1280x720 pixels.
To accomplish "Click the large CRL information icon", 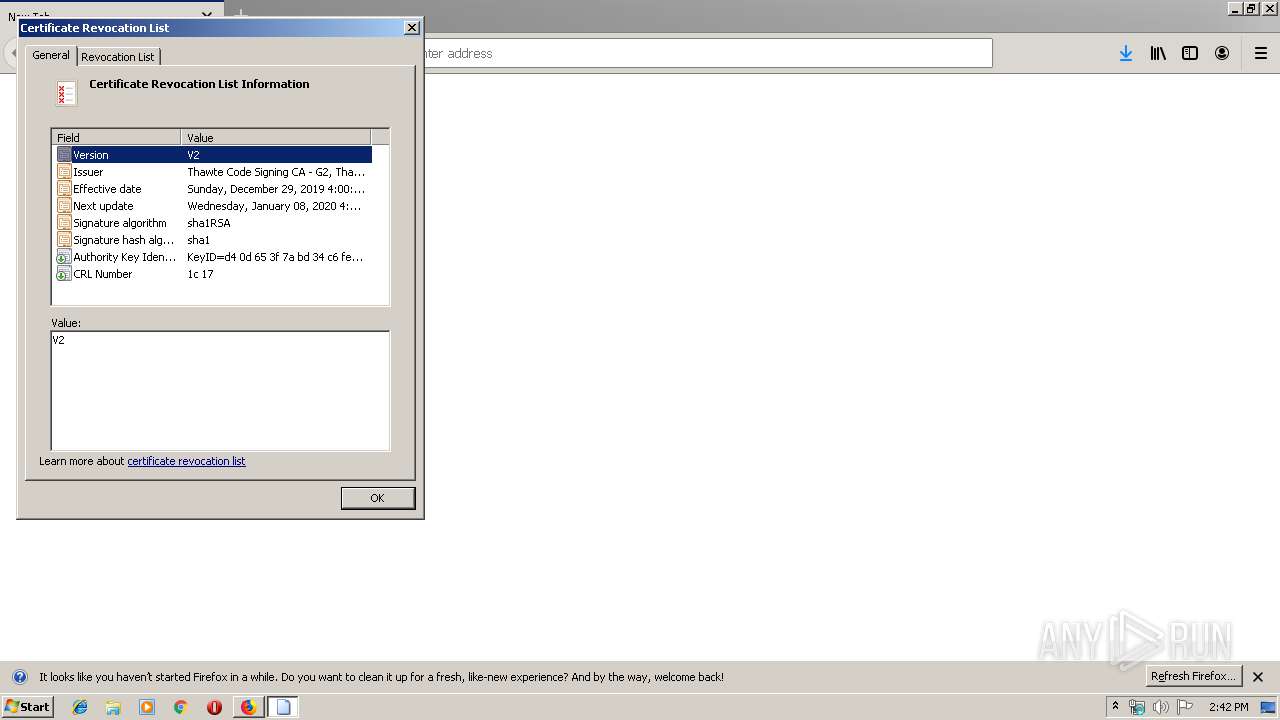I will click(66, 93).
